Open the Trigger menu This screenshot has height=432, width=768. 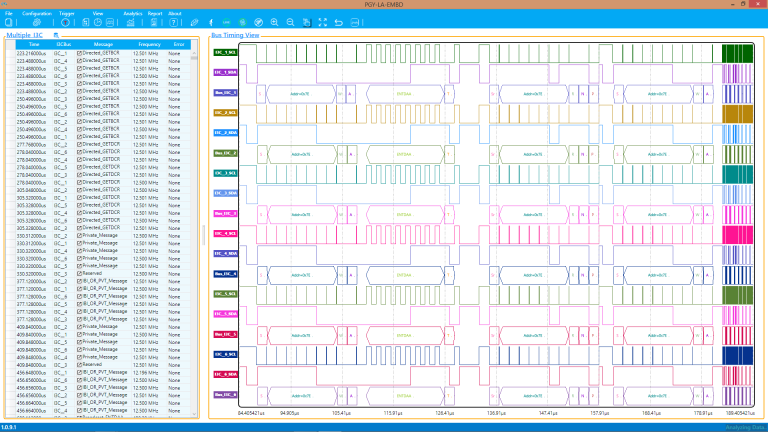coord(67,13)
